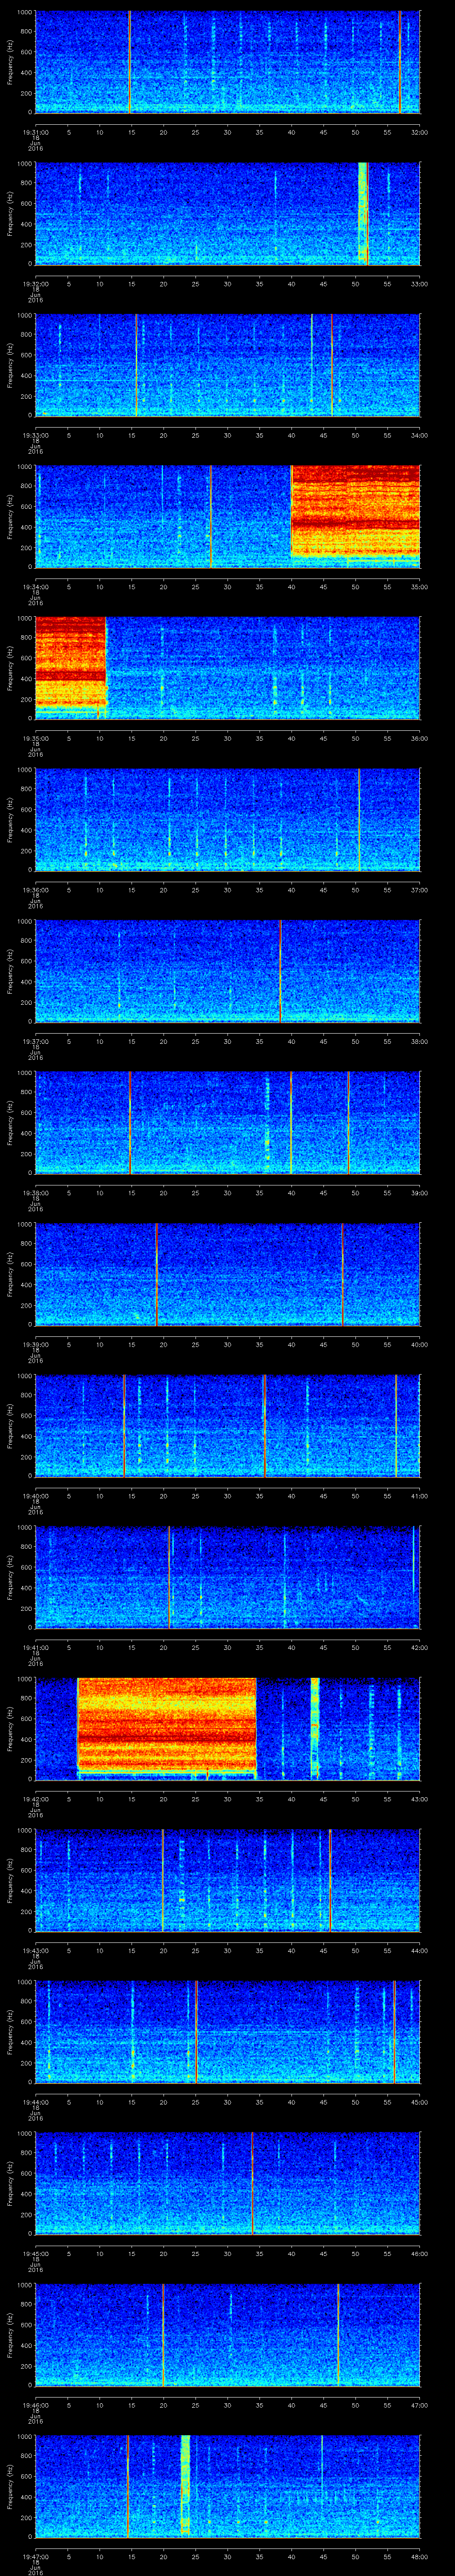Select the spectrogram panel labeled 19:33:00
Viewport: 455px width, 2576px height.
coord(227,365)
